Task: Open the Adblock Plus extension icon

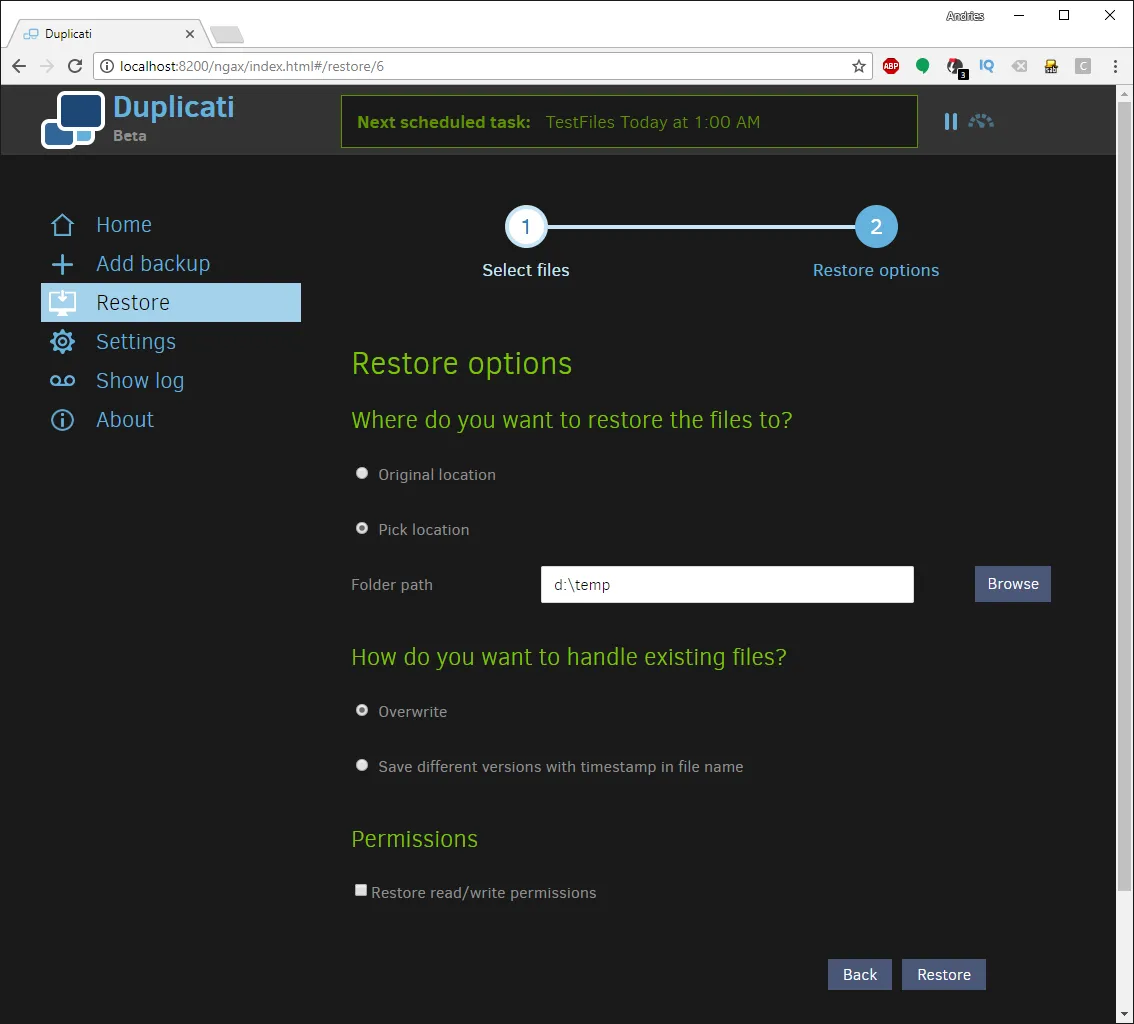Action: tap(891, 67)
